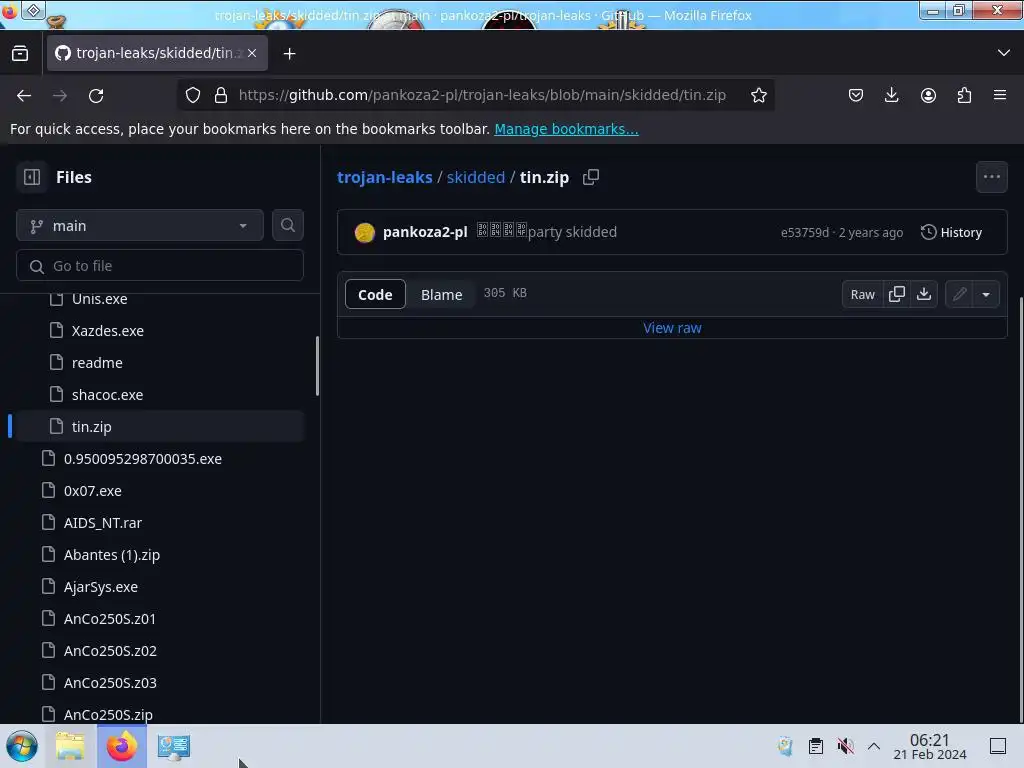Open the main branch selector dropdown
This screenshot has width=1024, height=768.
[140, 225]
